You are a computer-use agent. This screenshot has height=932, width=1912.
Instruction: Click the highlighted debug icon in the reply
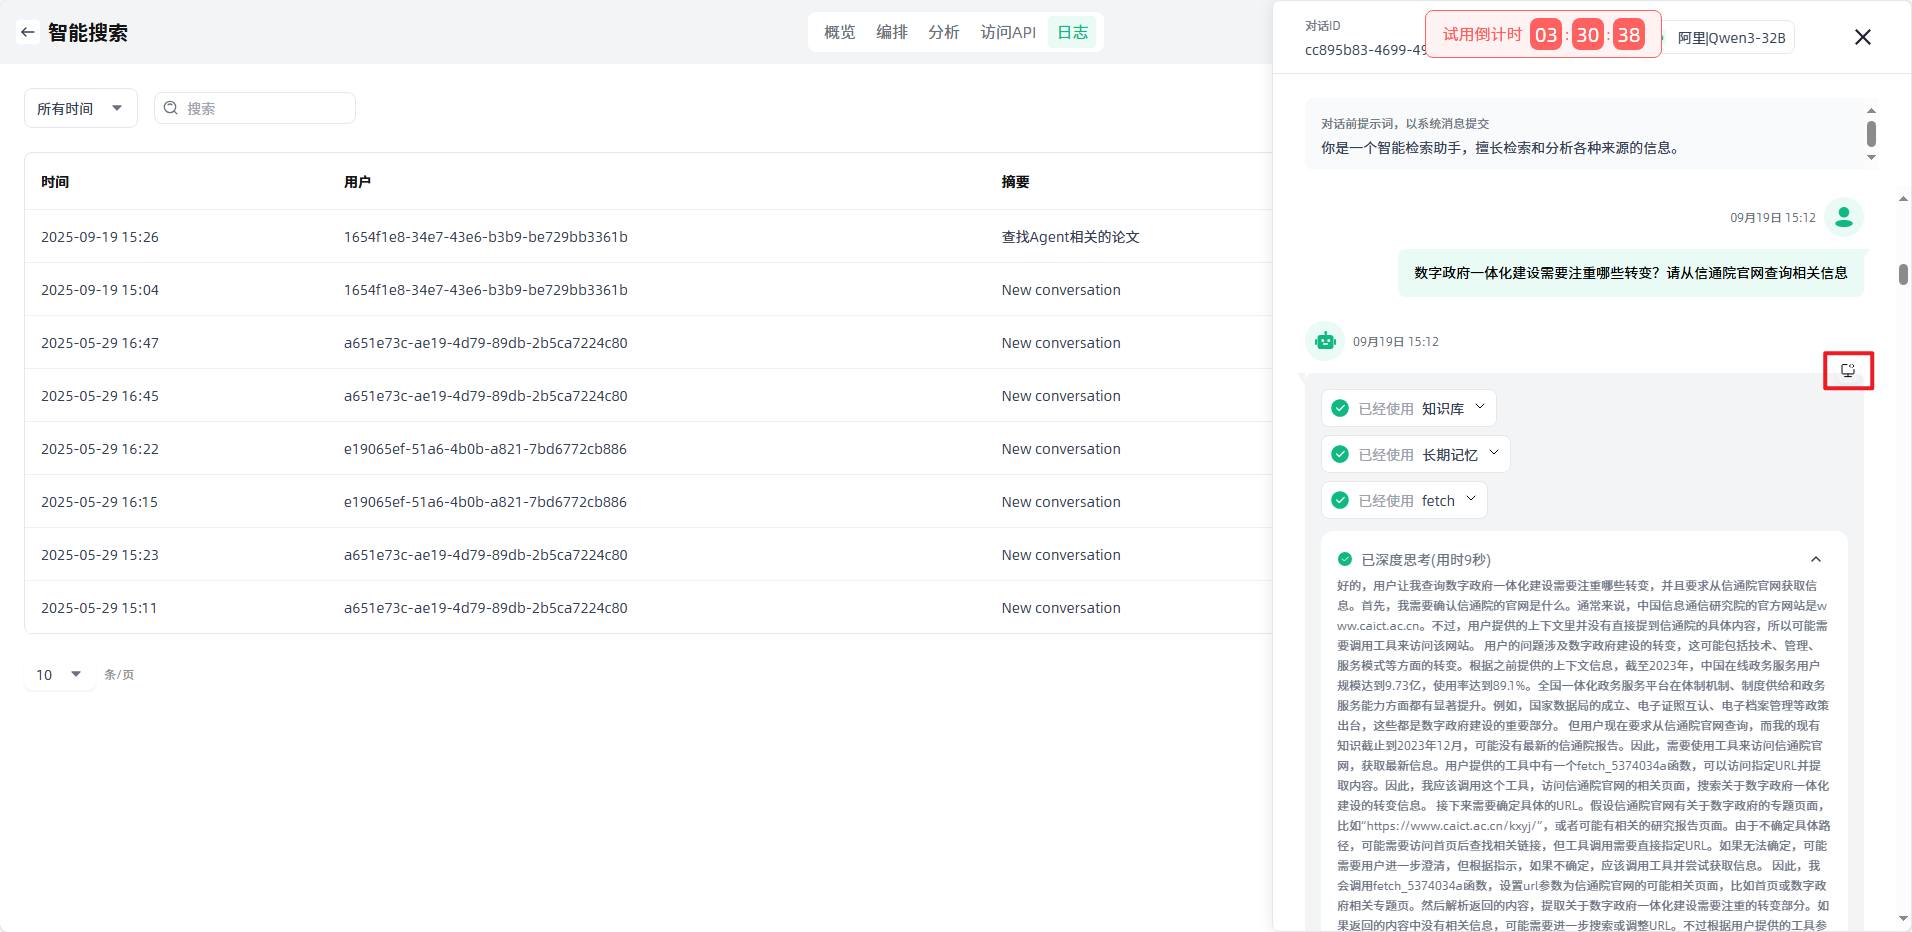point(1847,371)
